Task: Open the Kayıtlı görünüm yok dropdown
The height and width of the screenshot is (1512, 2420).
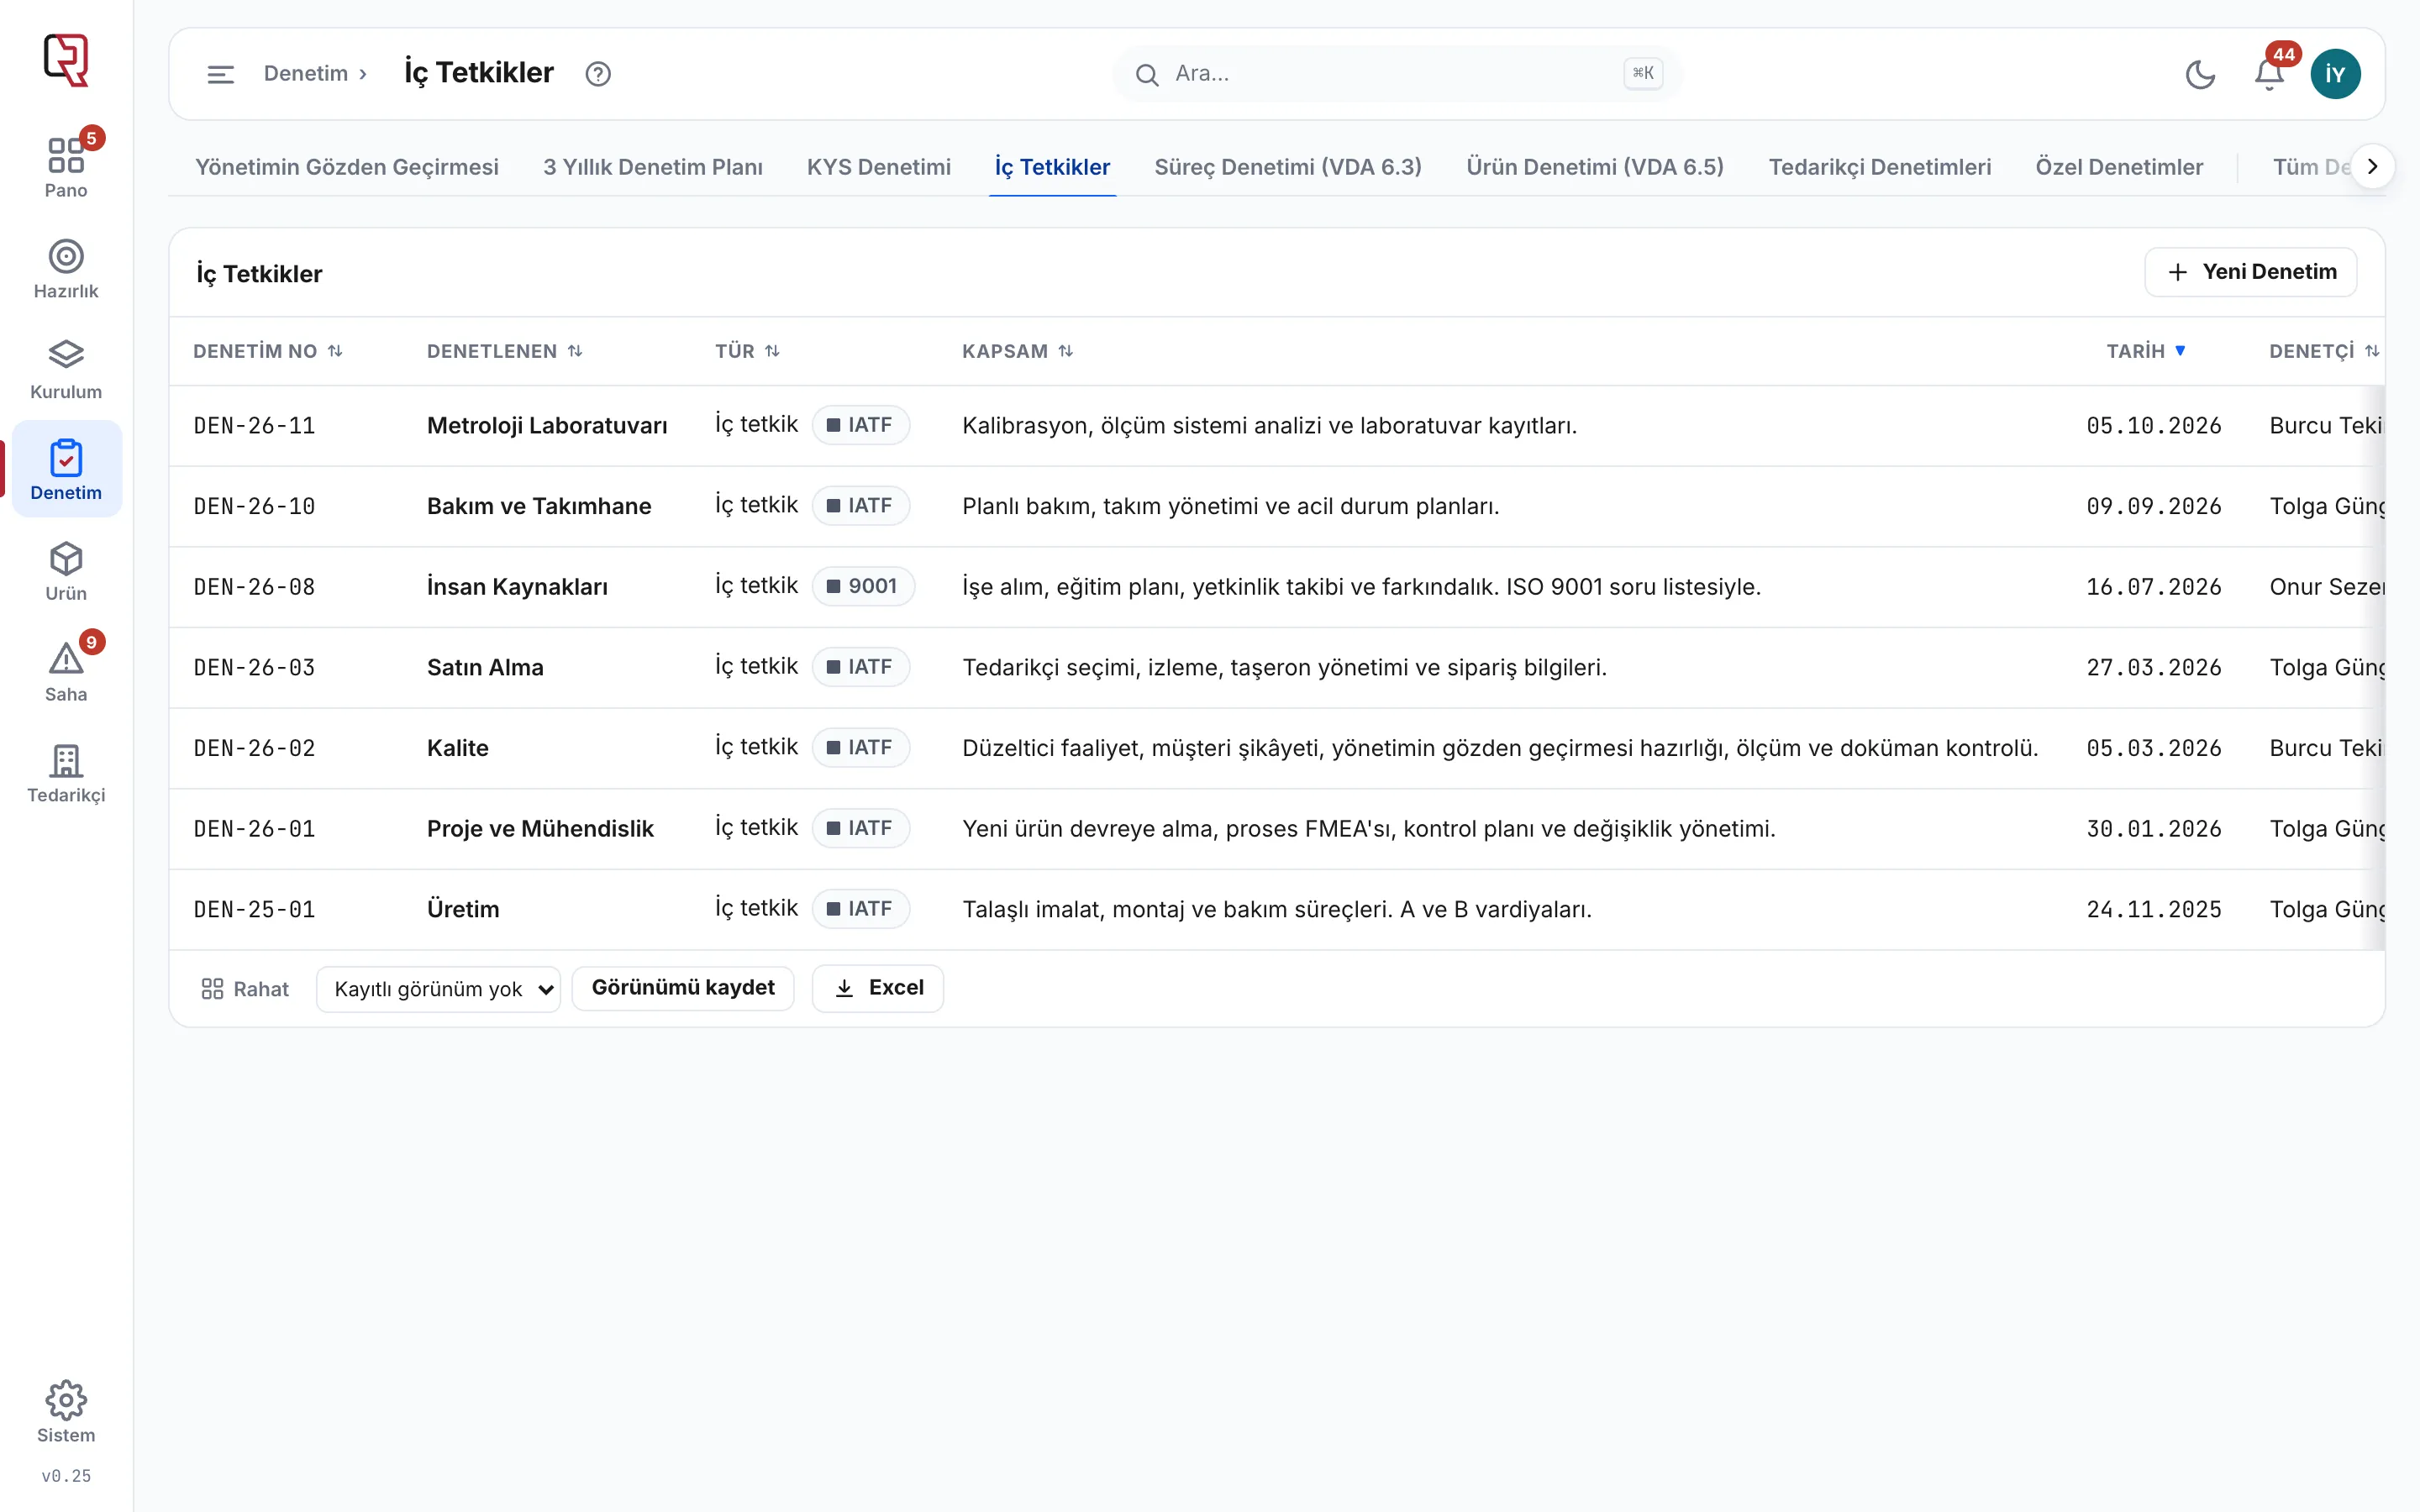Action: pyautogui.click(x=438, y=989)
